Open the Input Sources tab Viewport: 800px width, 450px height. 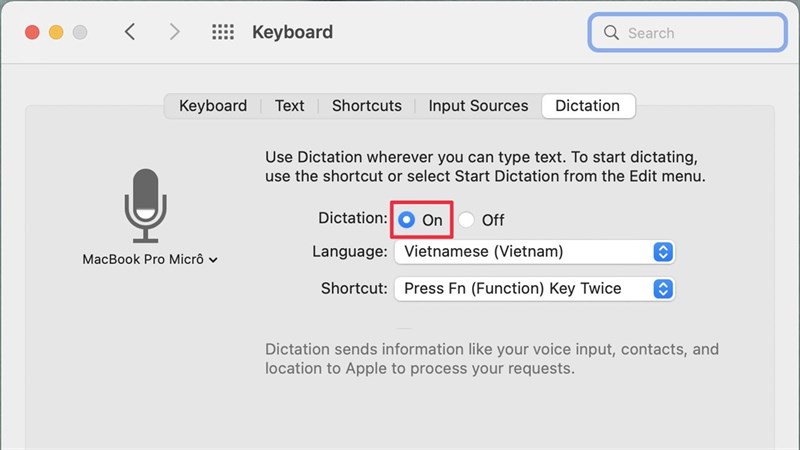(478, 106)
